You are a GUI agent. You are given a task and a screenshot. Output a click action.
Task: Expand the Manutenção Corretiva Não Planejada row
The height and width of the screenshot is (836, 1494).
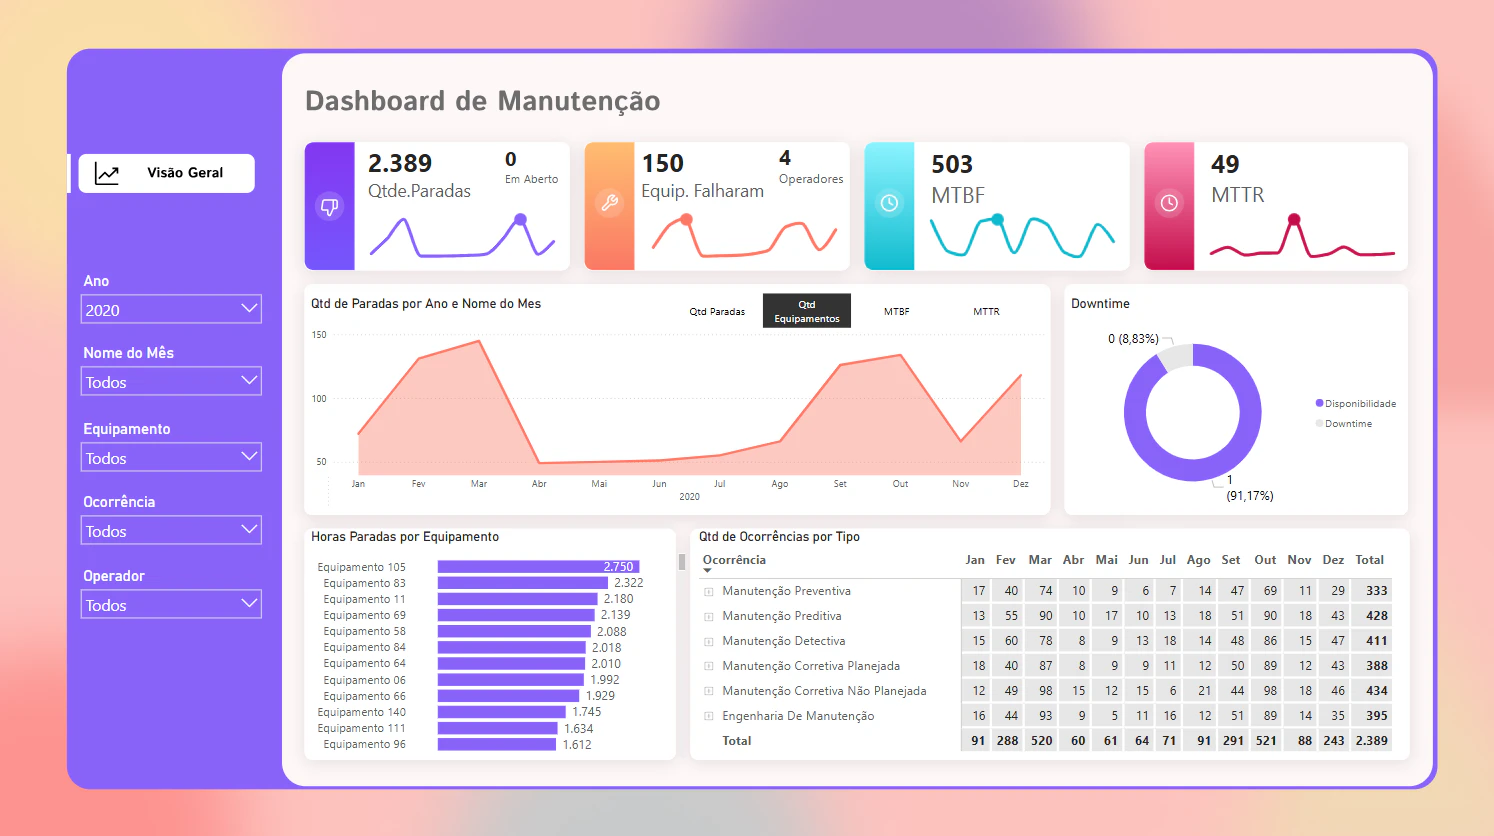coord(709,692)
